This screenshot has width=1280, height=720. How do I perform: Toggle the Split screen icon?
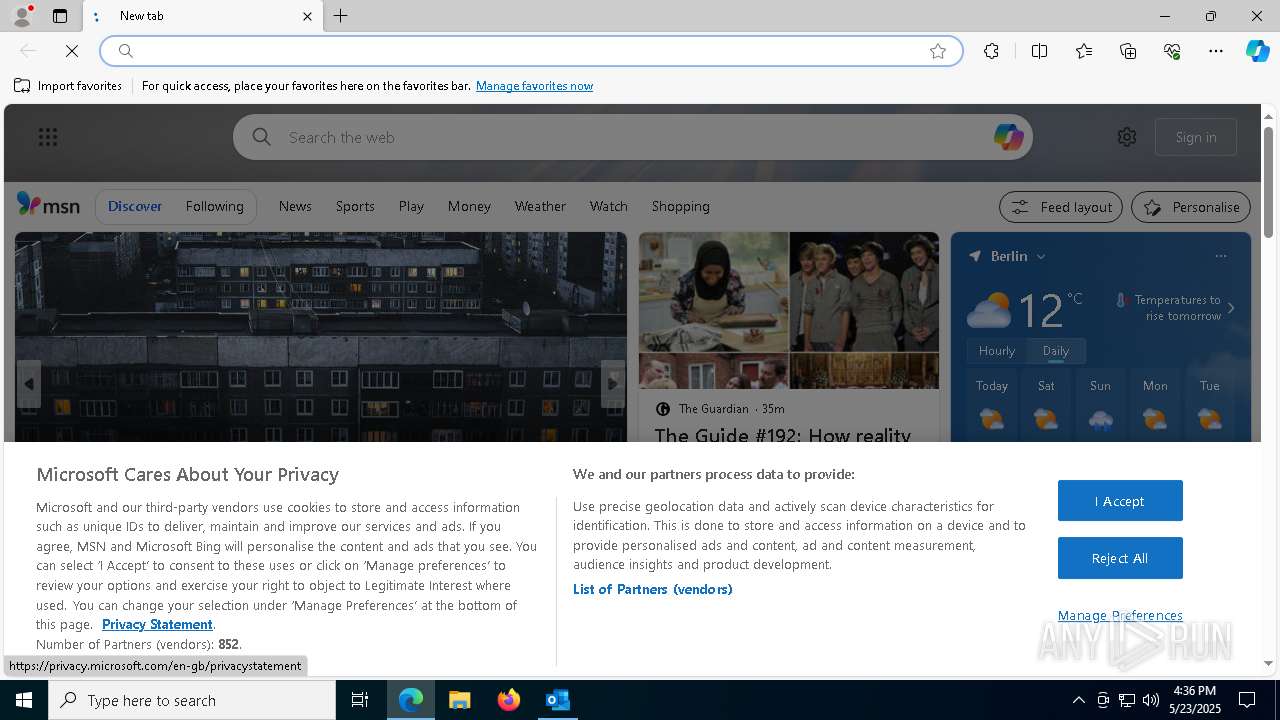(1039, 51)
